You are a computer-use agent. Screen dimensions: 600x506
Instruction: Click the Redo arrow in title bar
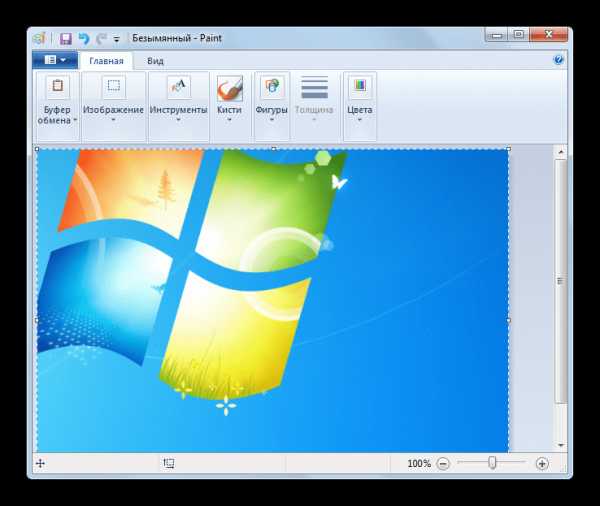[x=100, y=38]
